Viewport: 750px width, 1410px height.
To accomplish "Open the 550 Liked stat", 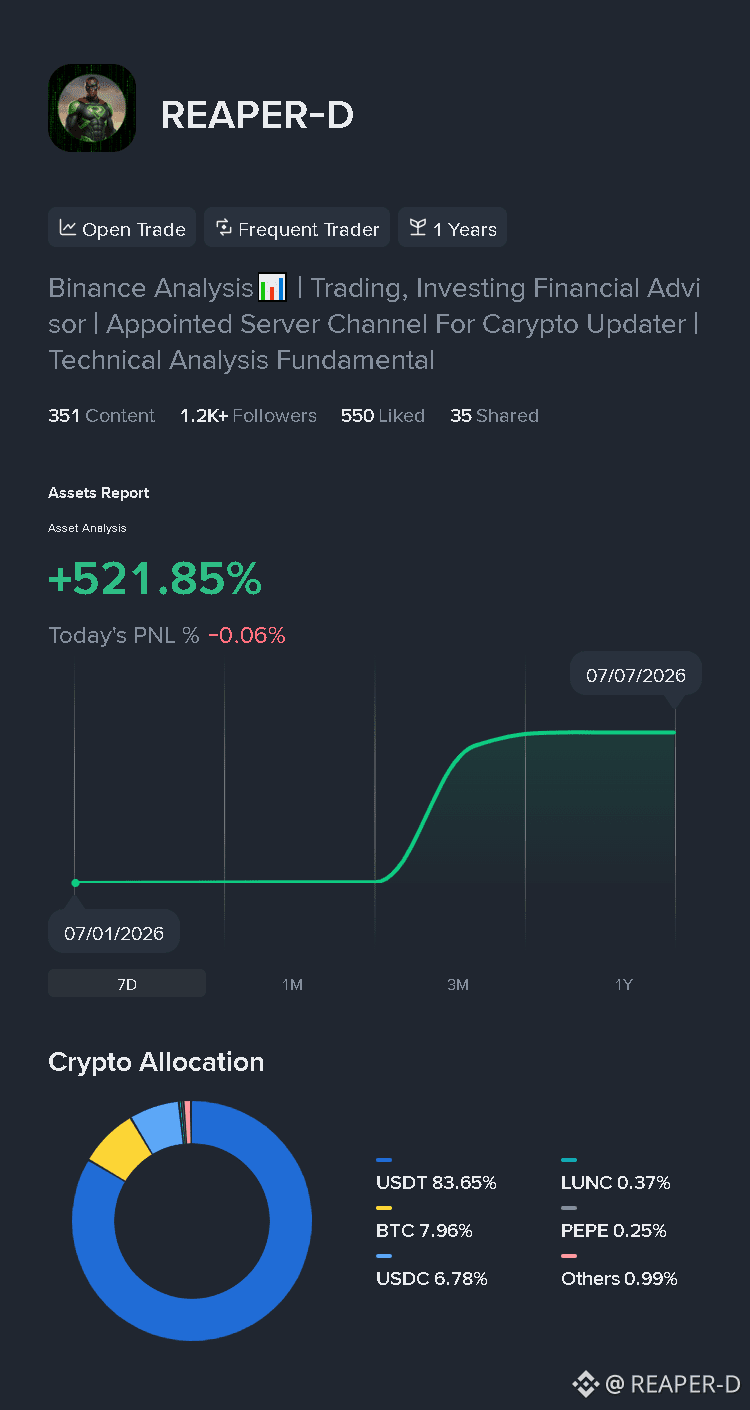I will [x=383, y=416].
